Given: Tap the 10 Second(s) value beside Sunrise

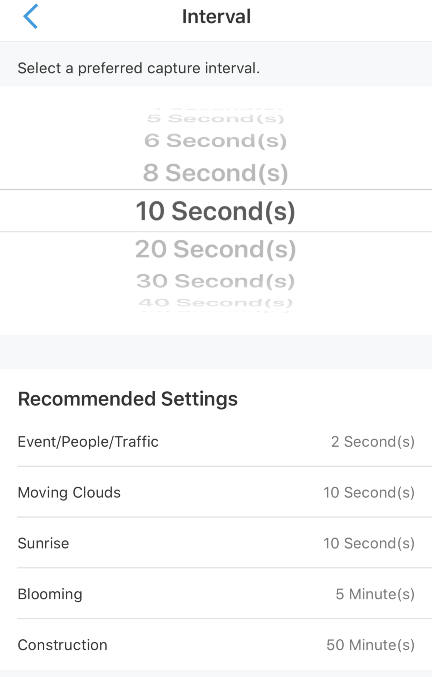Looking at the screenshot, I should 369,543.
